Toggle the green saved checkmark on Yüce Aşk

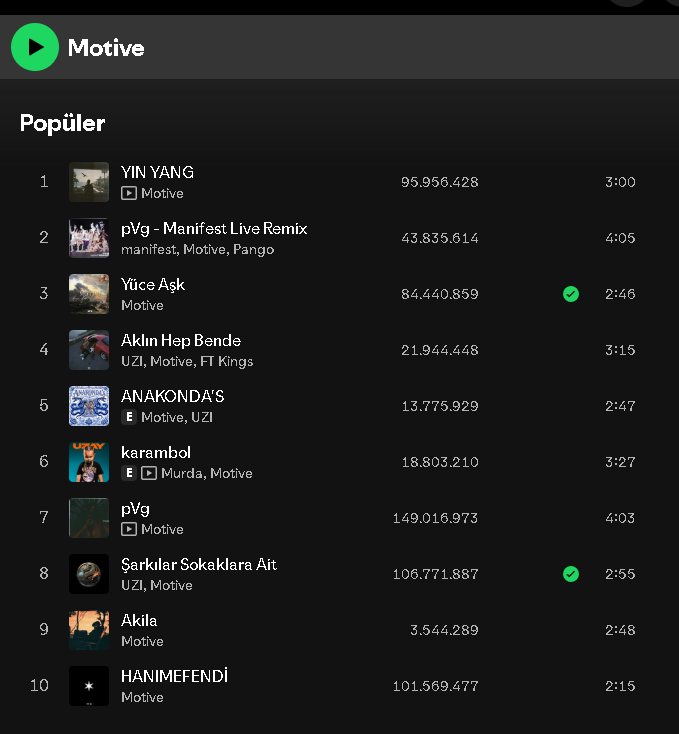pyautogui.click(x=570, y=294)
